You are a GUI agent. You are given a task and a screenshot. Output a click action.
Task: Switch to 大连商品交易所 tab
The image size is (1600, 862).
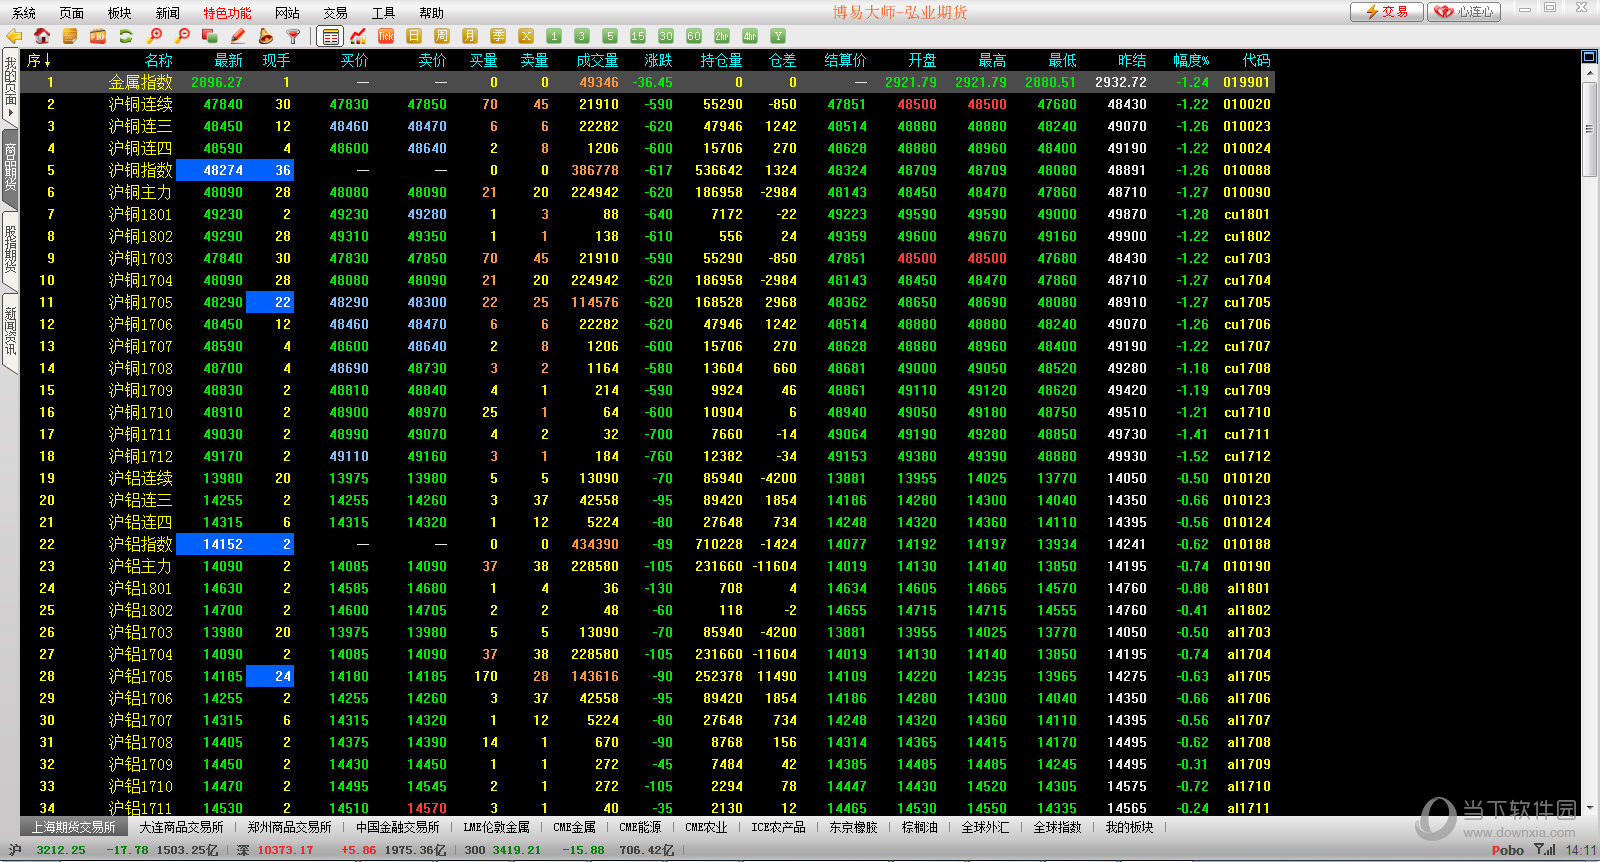tap(181, 827)
